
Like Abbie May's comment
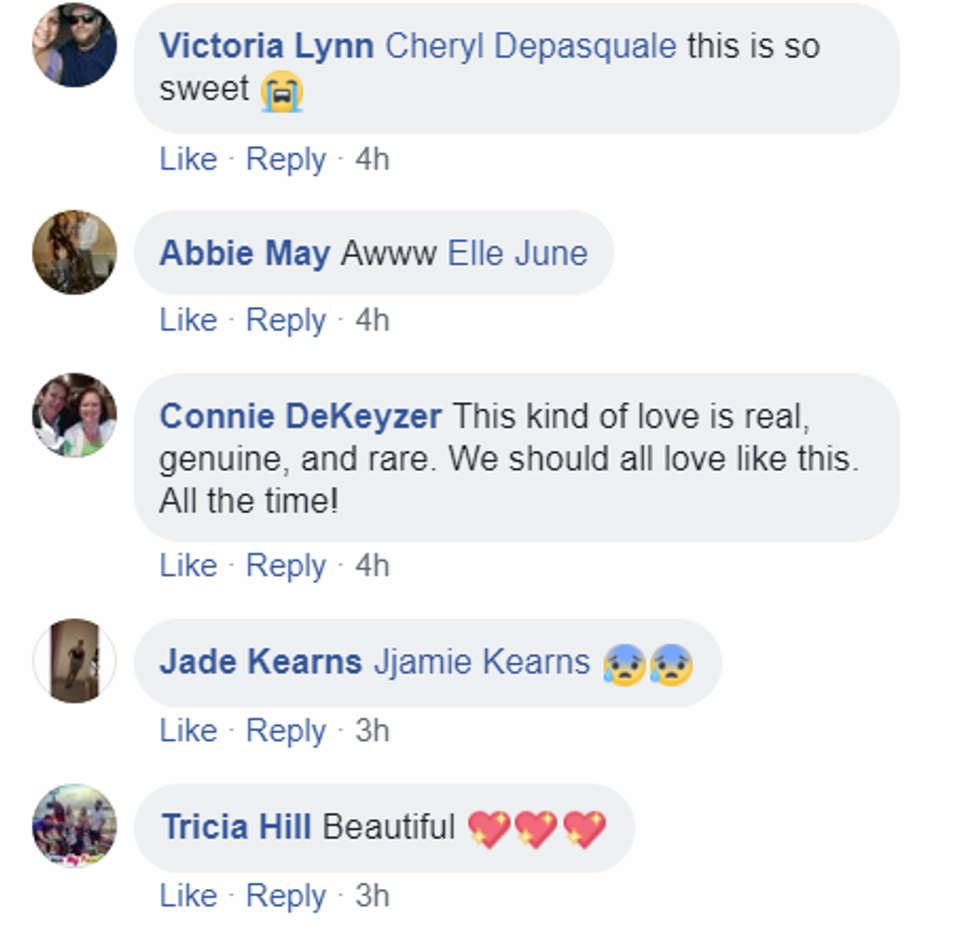pyautogui.click(x=188, y=320)
